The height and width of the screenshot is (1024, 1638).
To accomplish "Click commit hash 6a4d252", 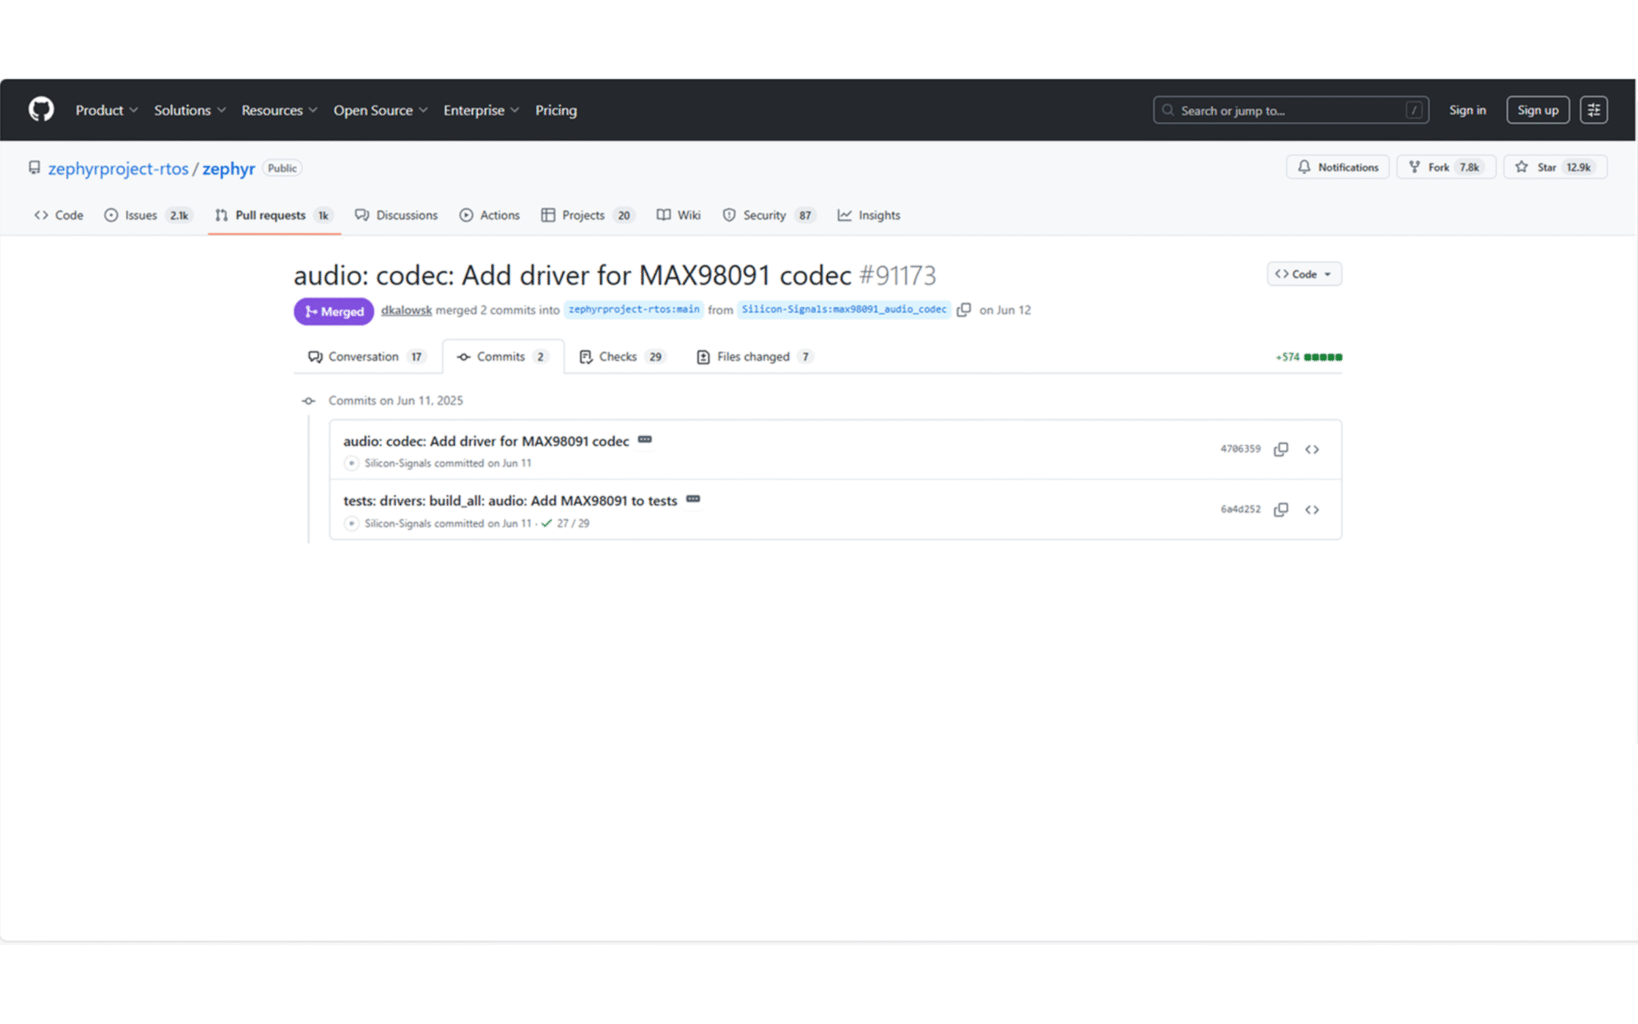I will pyautogui.click(x=1240, y=509).
